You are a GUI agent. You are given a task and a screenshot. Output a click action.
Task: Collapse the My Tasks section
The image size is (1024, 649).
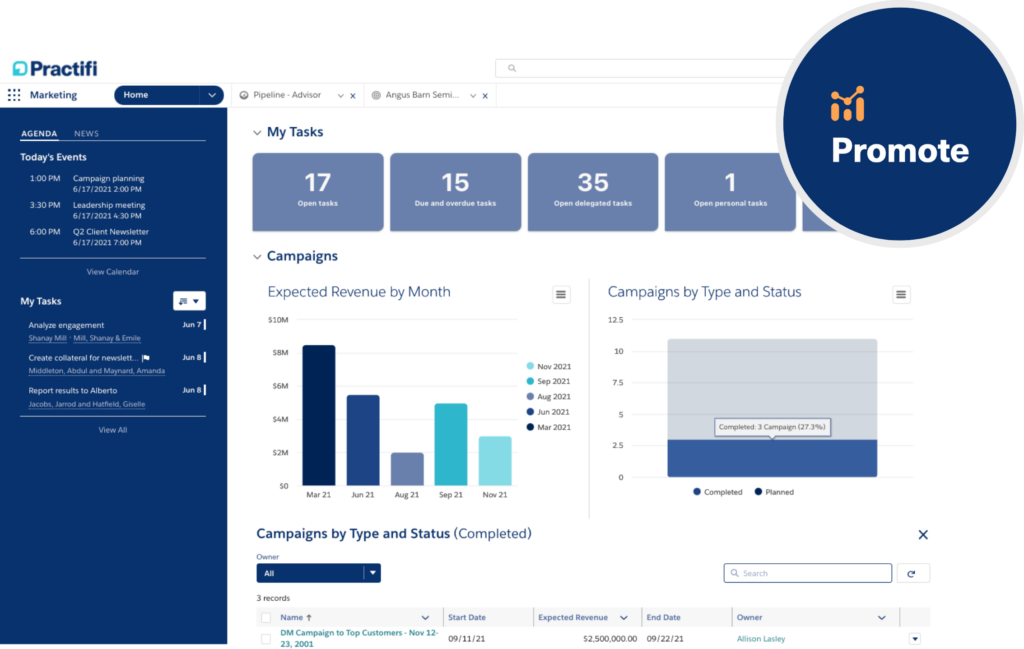point(257,132)
